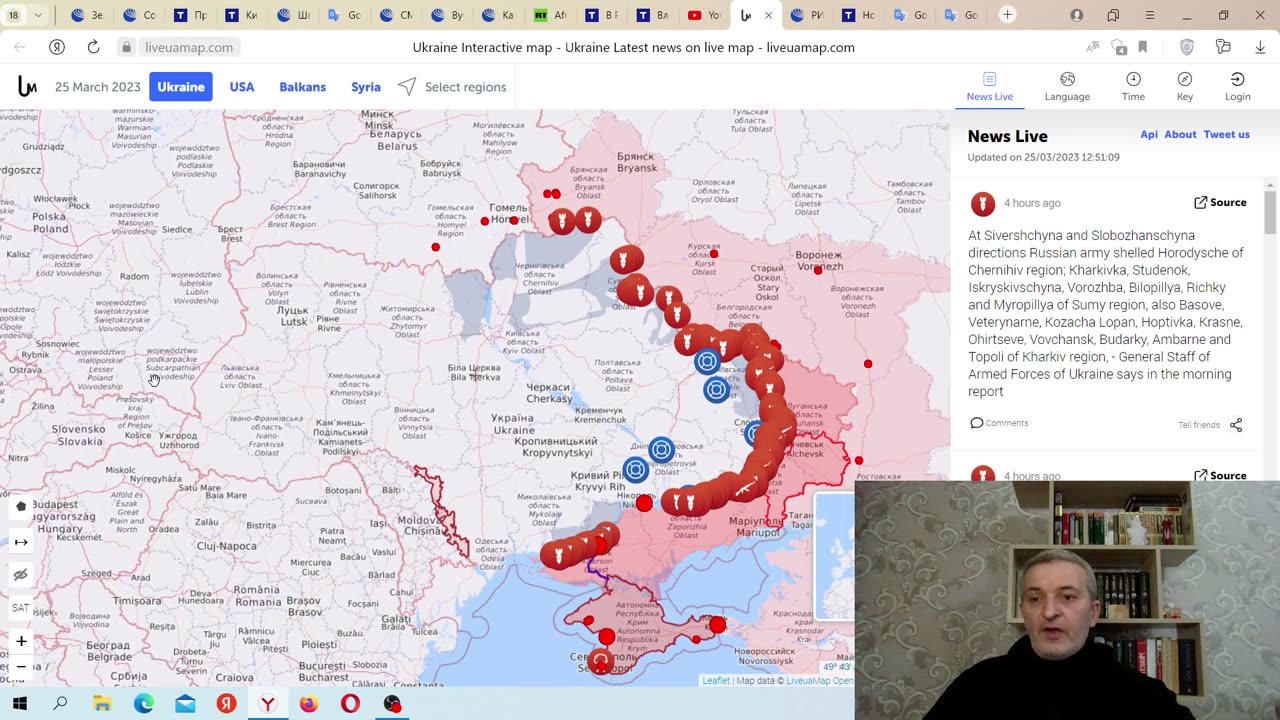Click the date 25 March 2023
1280x720 pixels.
[x=98, y=87]
